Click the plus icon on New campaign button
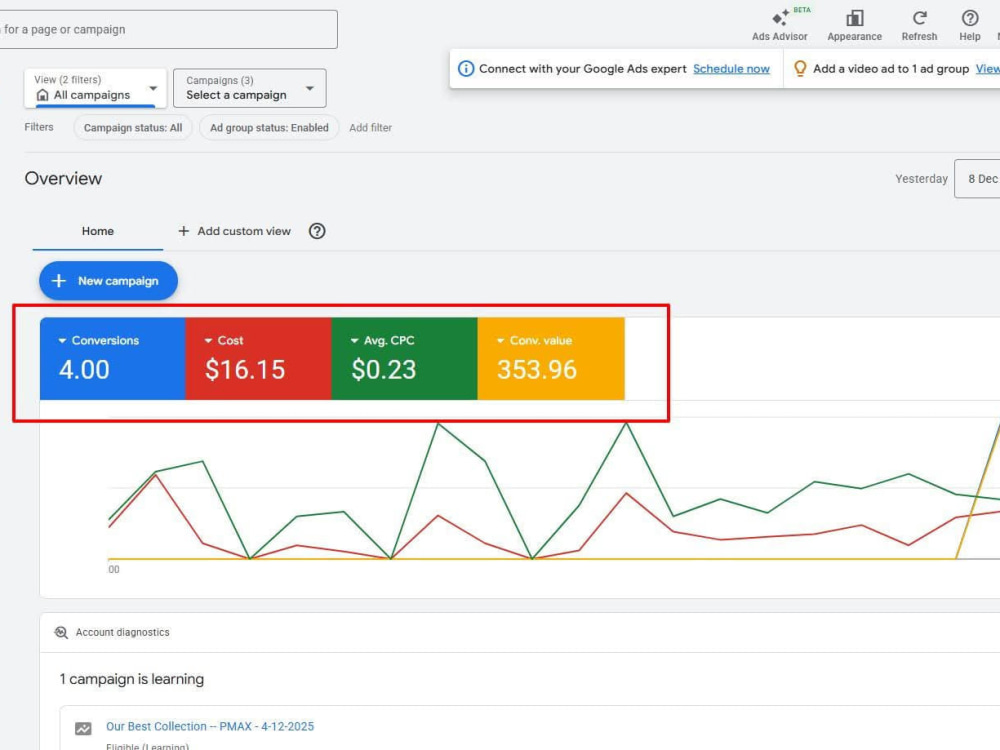The image size is (1000, 750). coord(58,281)
